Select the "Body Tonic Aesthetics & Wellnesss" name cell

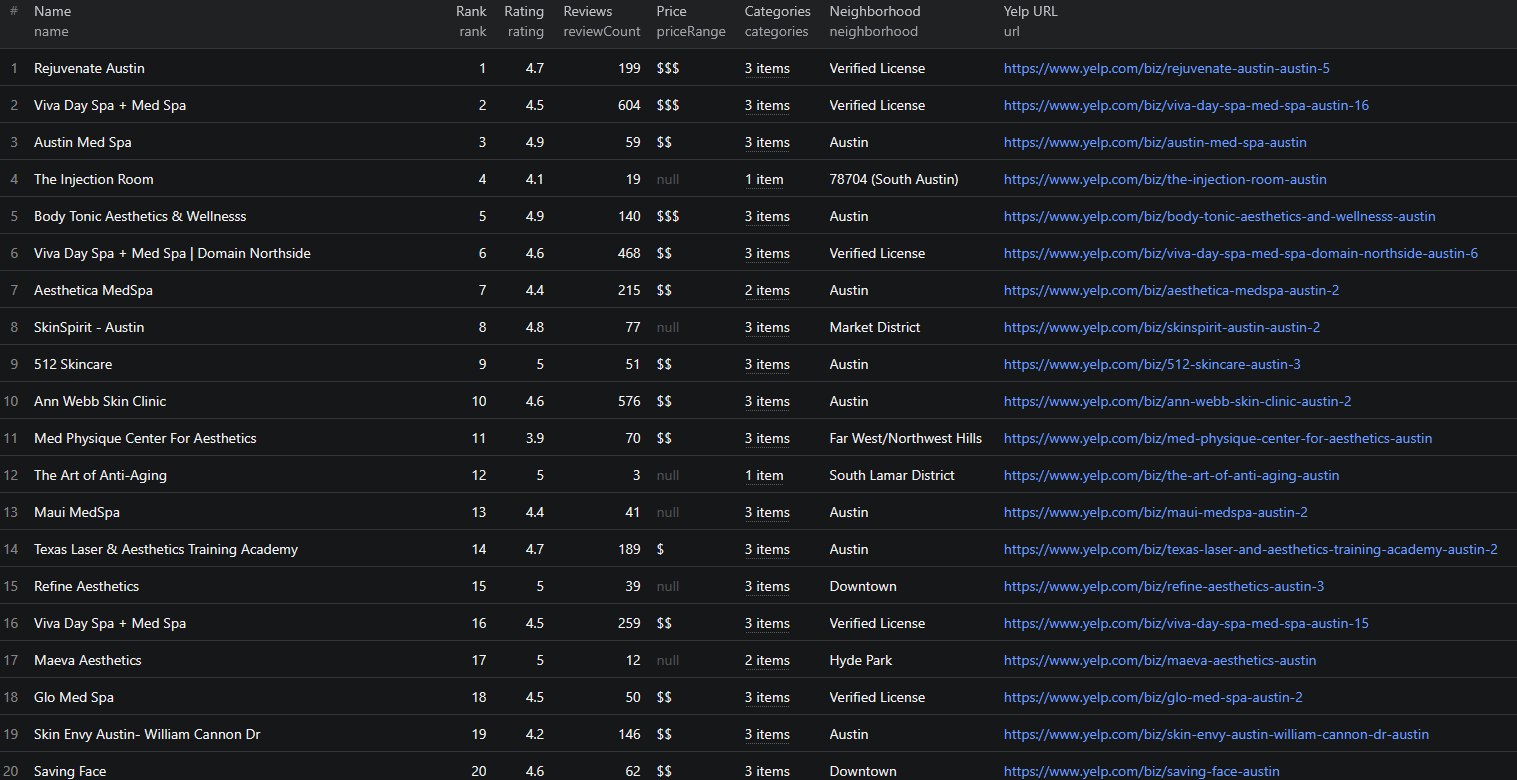[140, 216]
